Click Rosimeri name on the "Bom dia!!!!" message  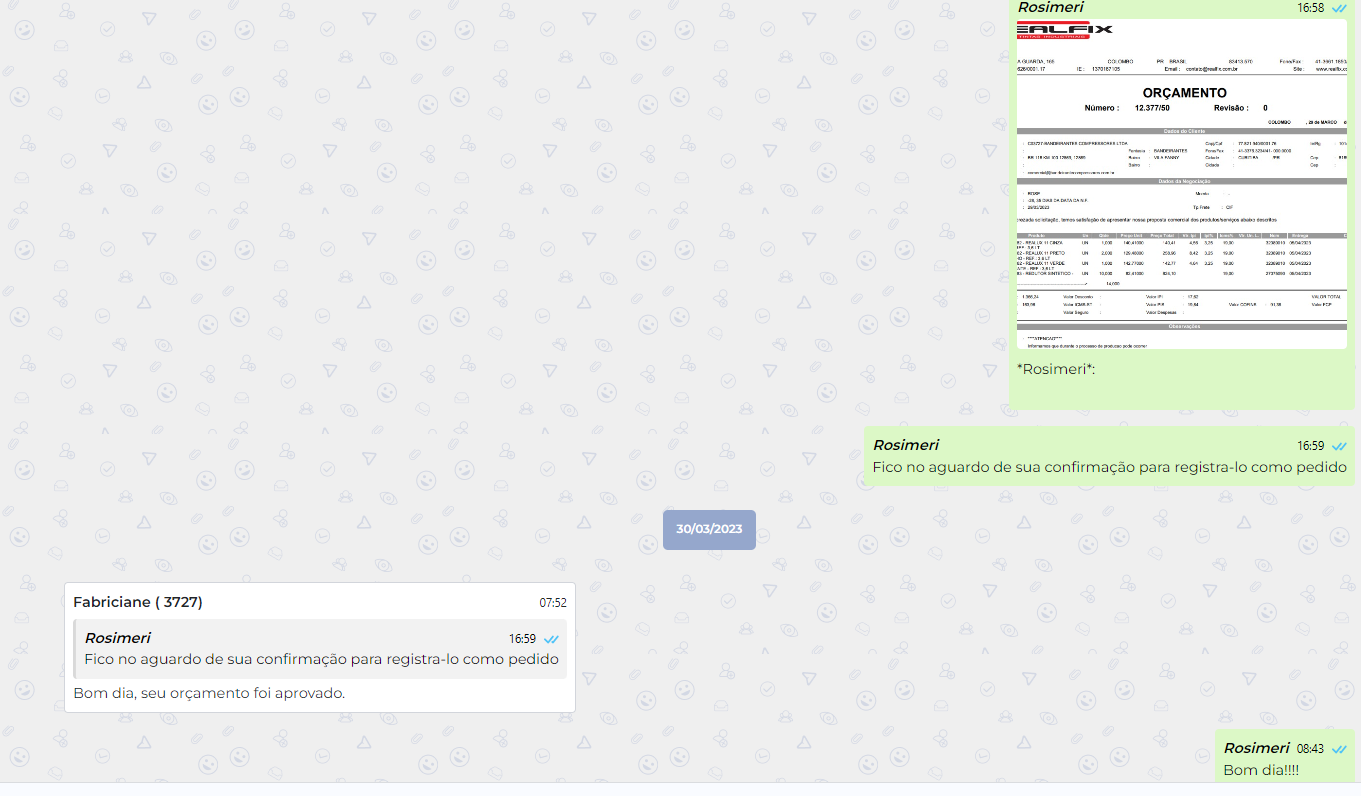tap(1256, 748)
